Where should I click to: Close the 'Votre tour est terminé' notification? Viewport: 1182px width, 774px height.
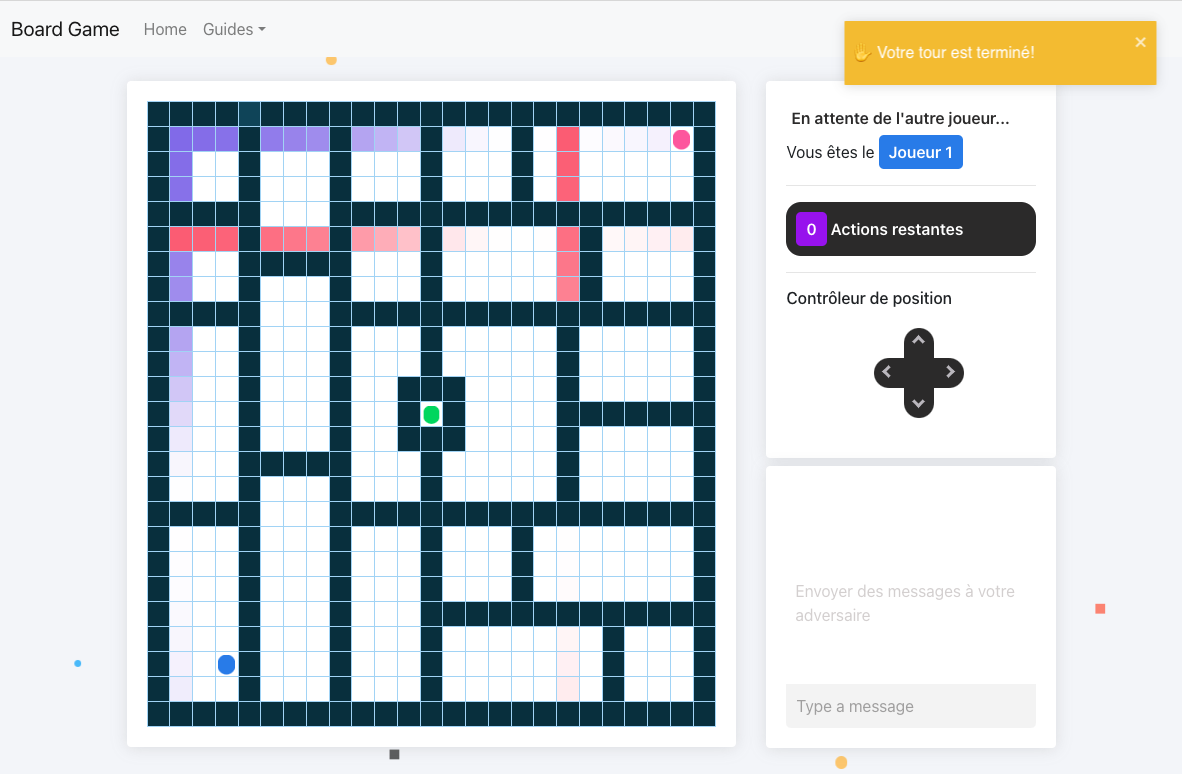tap(1140, 42)
